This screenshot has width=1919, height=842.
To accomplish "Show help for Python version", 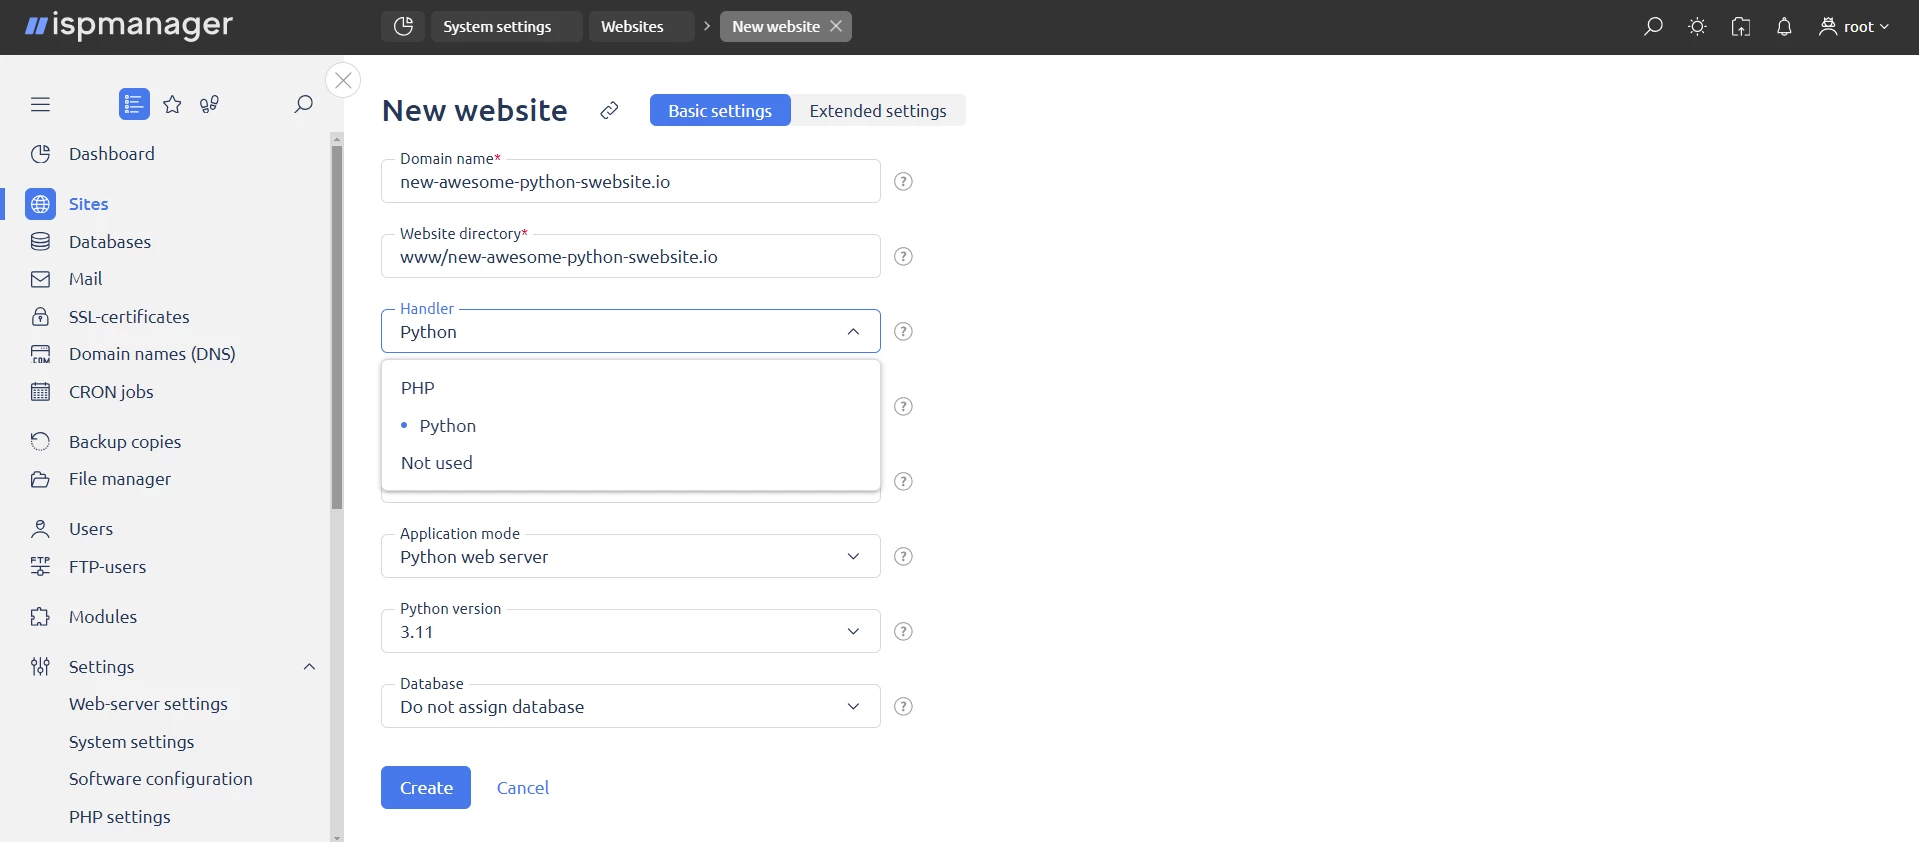I will click(903, 631).
